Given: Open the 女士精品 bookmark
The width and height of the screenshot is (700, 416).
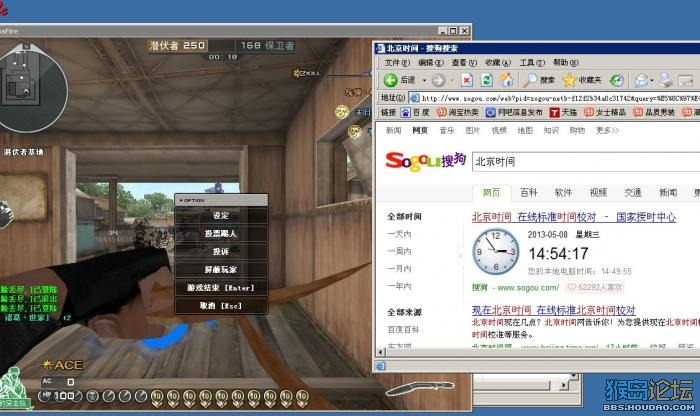Looking at the screenshot, I should coord(605,112).
